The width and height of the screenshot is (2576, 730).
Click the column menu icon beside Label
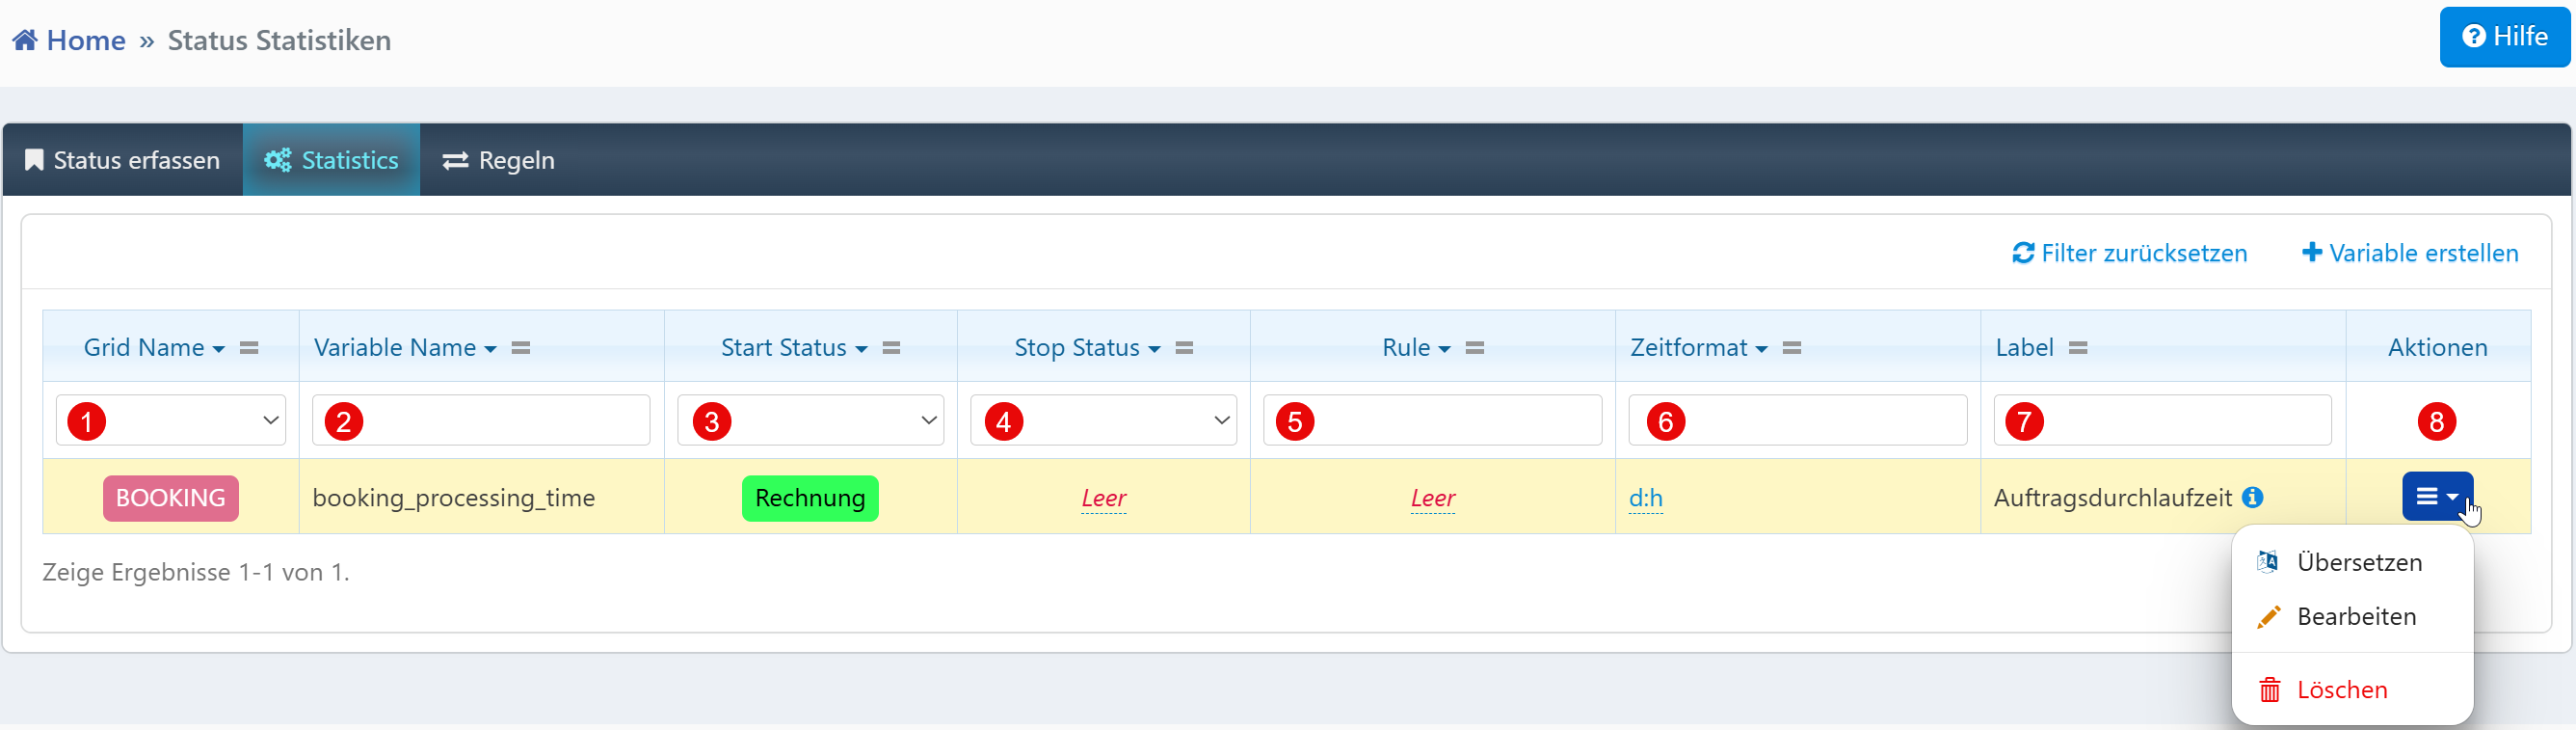tap(2078, 348)
